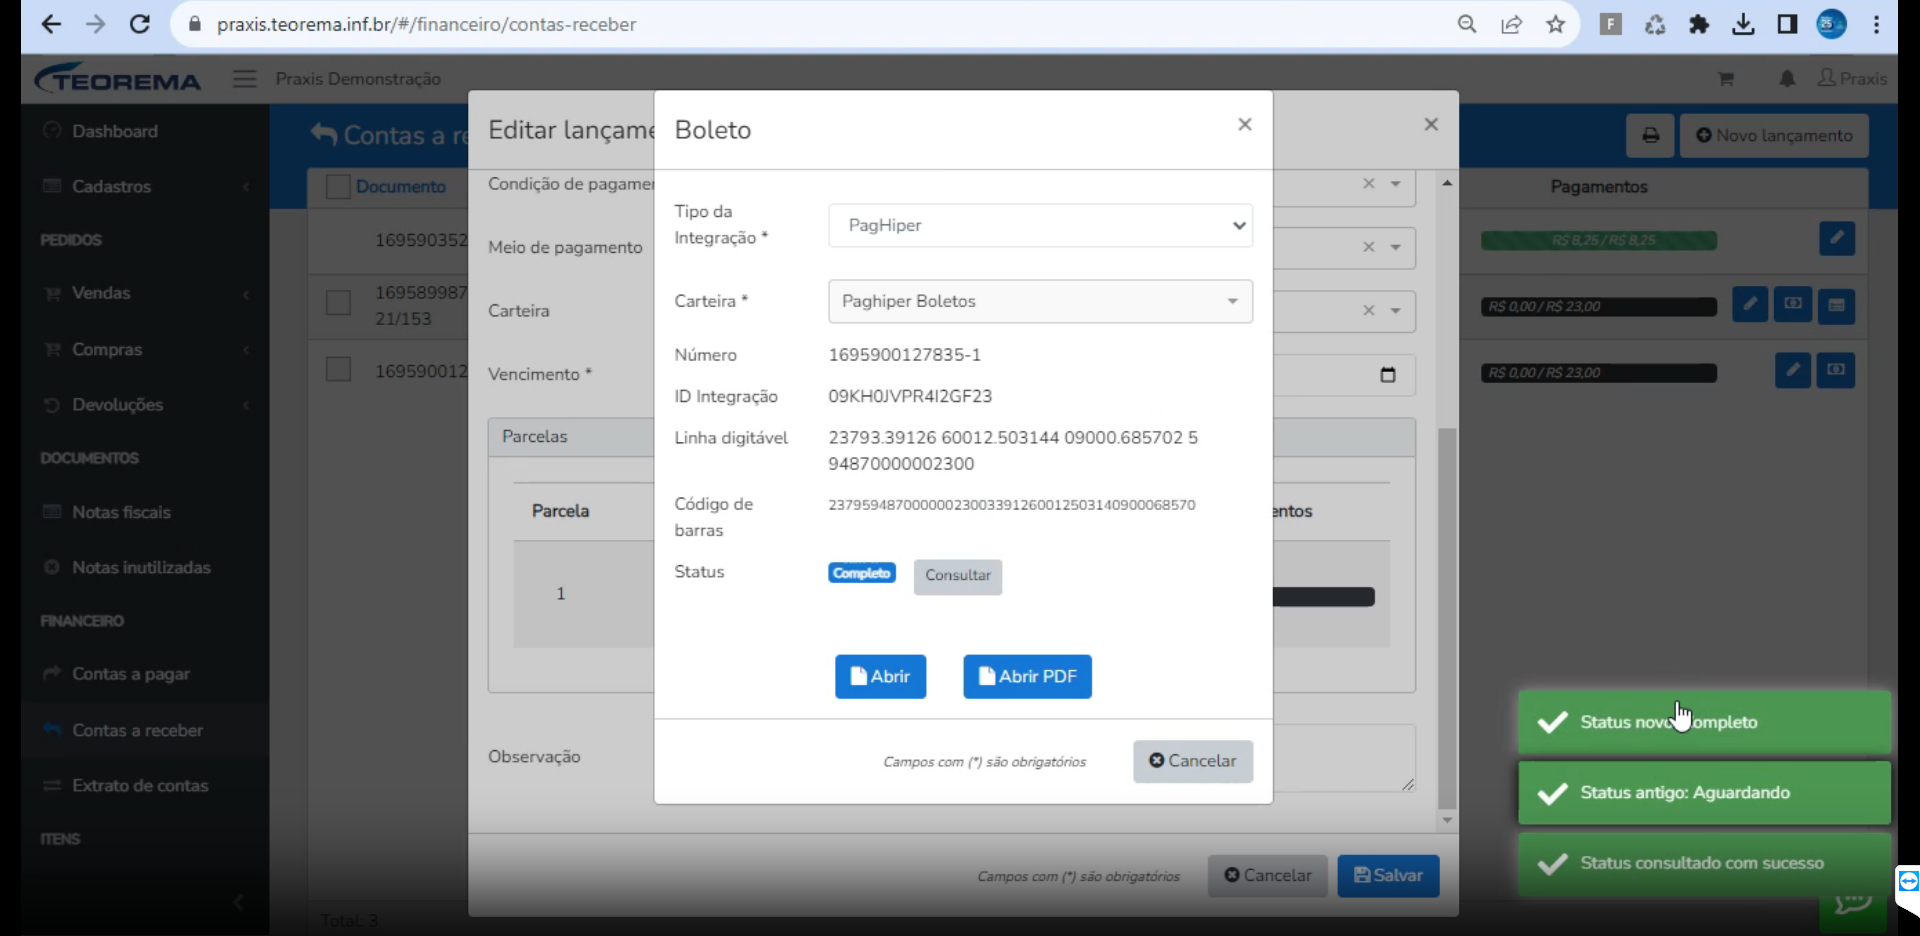
Task: Open the Tipo da Integração PagHiper dropdown
Action: pyautogui.click(x=1040, y=225)
